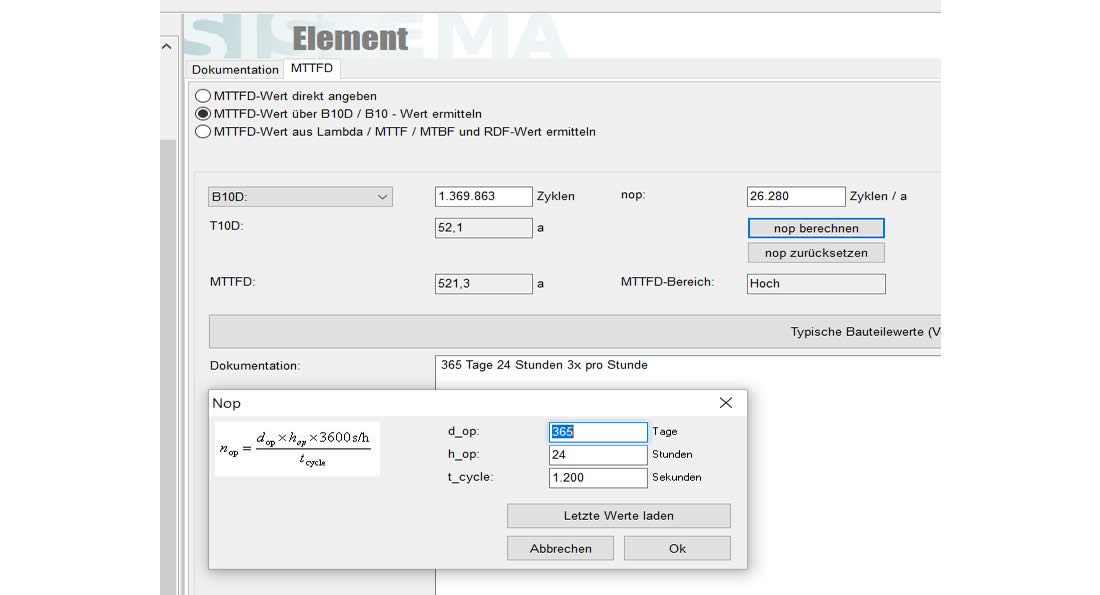Open the B10D dropdown list

[x=300, y=197]
